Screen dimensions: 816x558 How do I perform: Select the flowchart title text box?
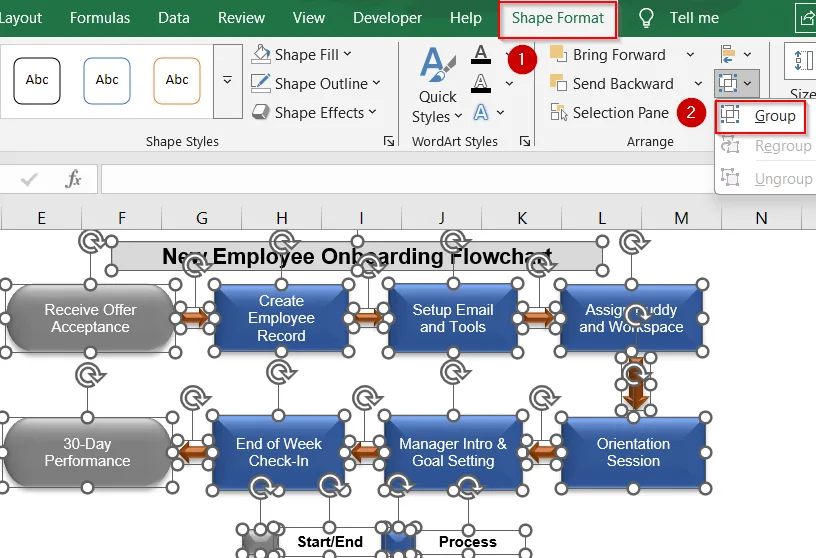click(x=356, y=256)
